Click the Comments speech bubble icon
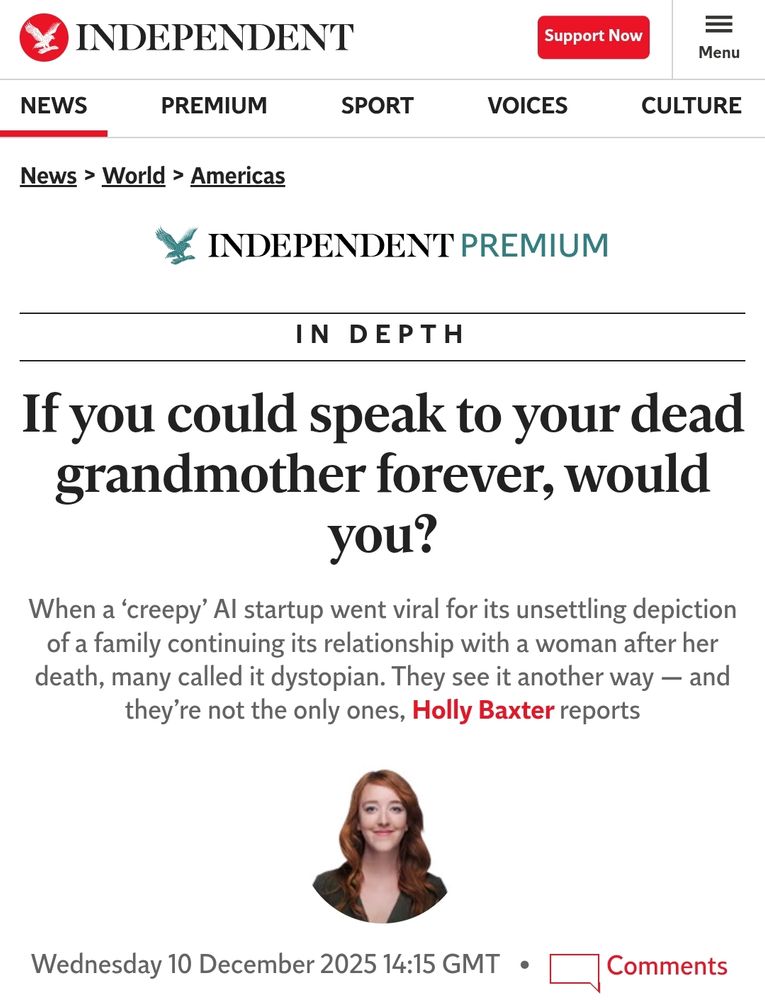This screenshot has height=1000, width=765. (x=572, y=966)
